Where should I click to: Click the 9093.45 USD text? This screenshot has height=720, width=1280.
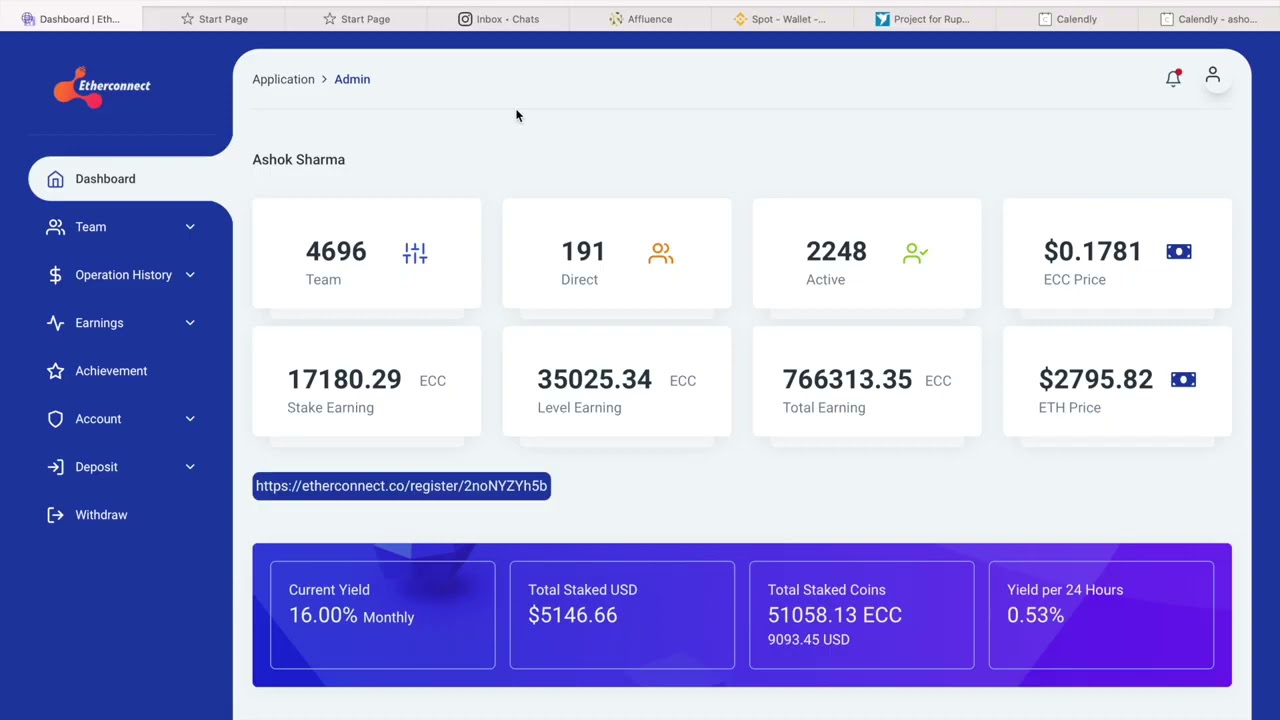[x=808, y=640]
